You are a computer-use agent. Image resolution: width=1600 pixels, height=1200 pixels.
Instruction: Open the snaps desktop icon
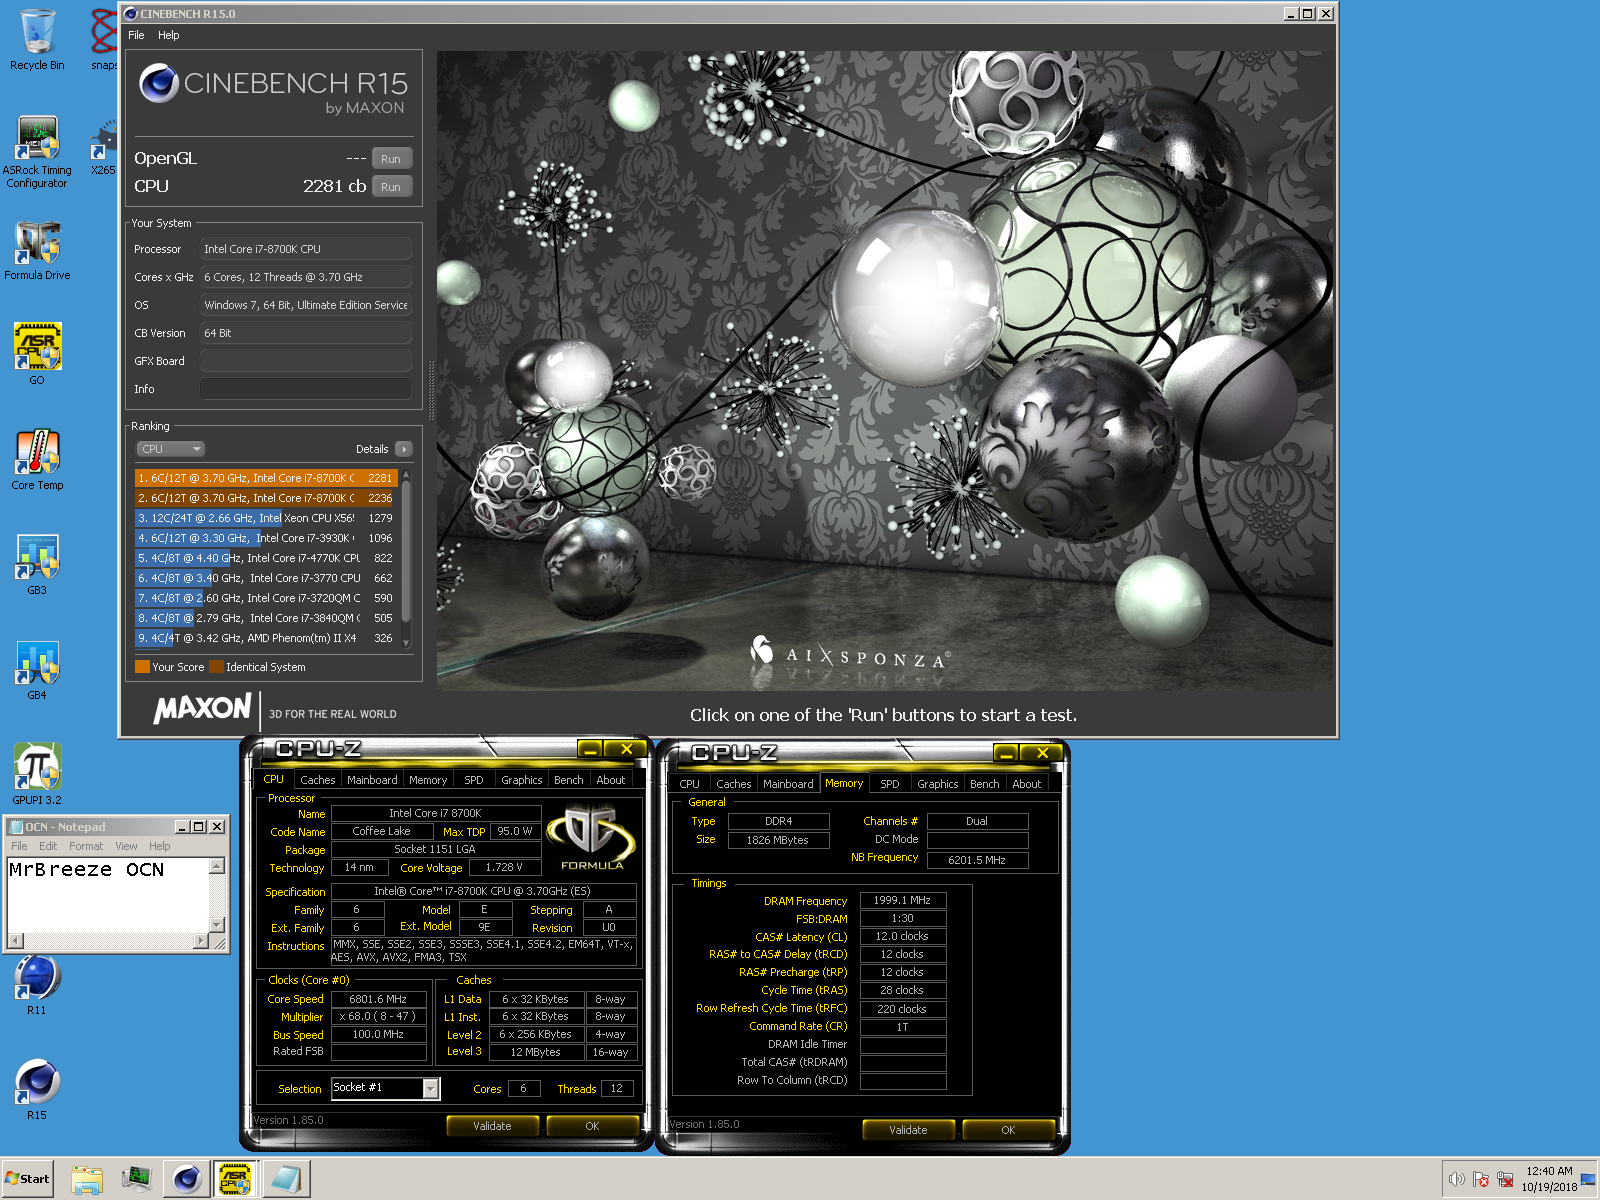(103, 40)
